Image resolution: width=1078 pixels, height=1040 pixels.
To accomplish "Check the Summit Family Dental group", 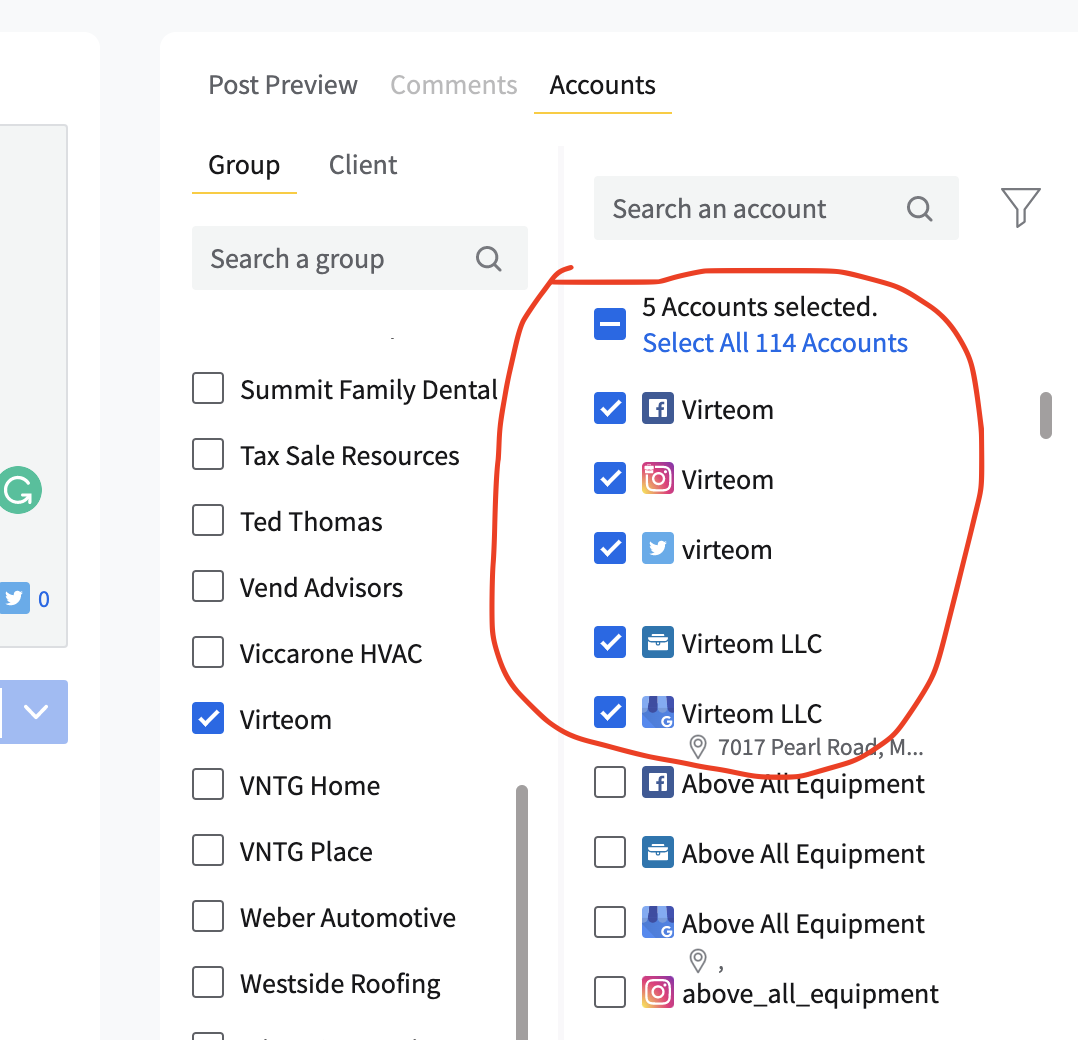I will point(208,389).
